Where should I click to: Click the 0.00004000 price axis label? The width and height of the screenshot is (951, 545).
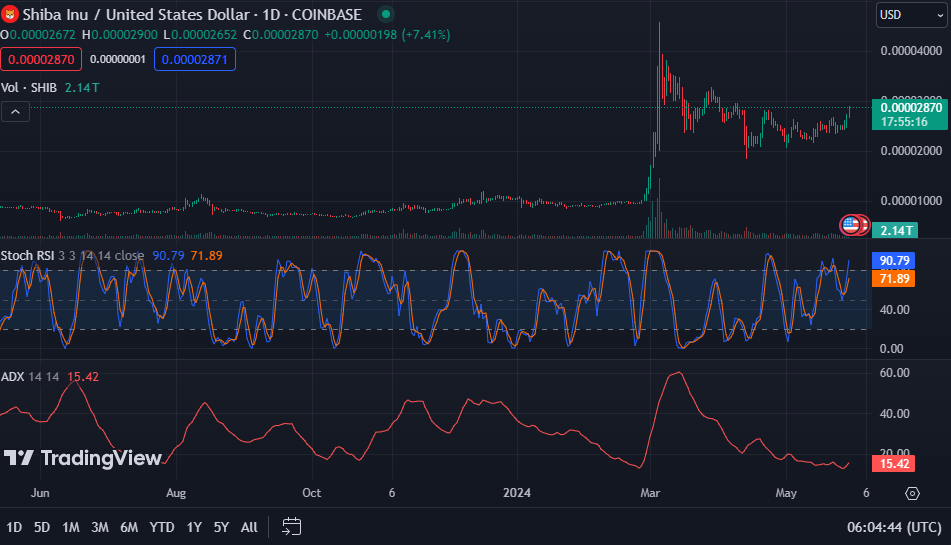[x=911, y=51]
